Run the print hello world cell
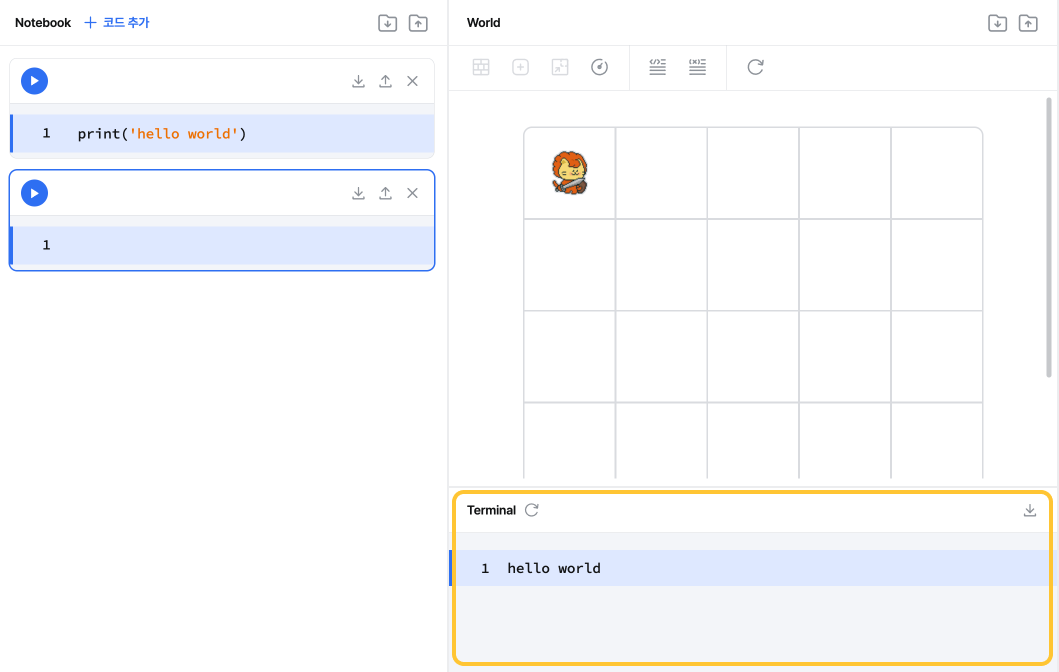Image resolution: width=1059 pixels, height=672 pixels. pos(34,81)
